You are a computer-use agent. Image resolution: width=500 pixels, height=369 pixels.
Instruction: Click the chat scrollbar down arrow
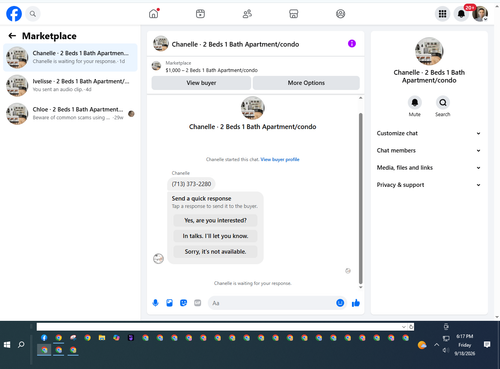[x=360, y=287]
